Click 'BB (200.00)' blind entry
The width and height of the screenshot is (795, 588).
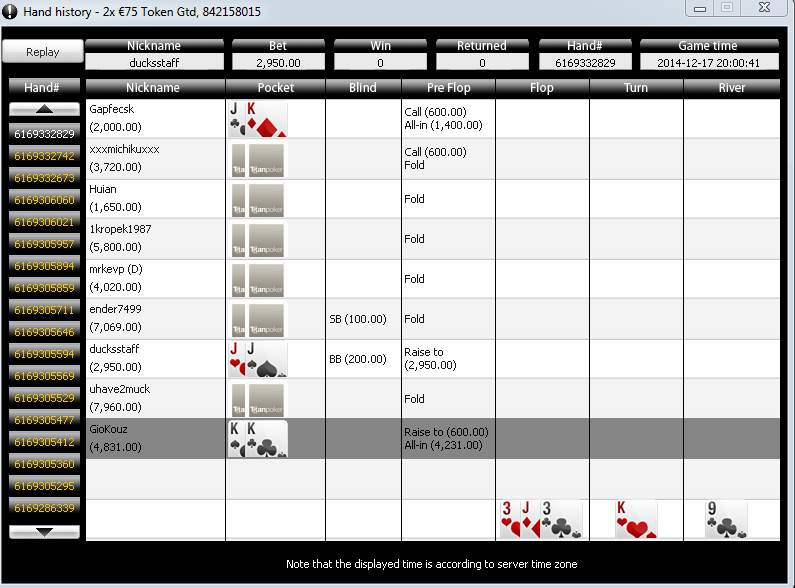(358, 359)
